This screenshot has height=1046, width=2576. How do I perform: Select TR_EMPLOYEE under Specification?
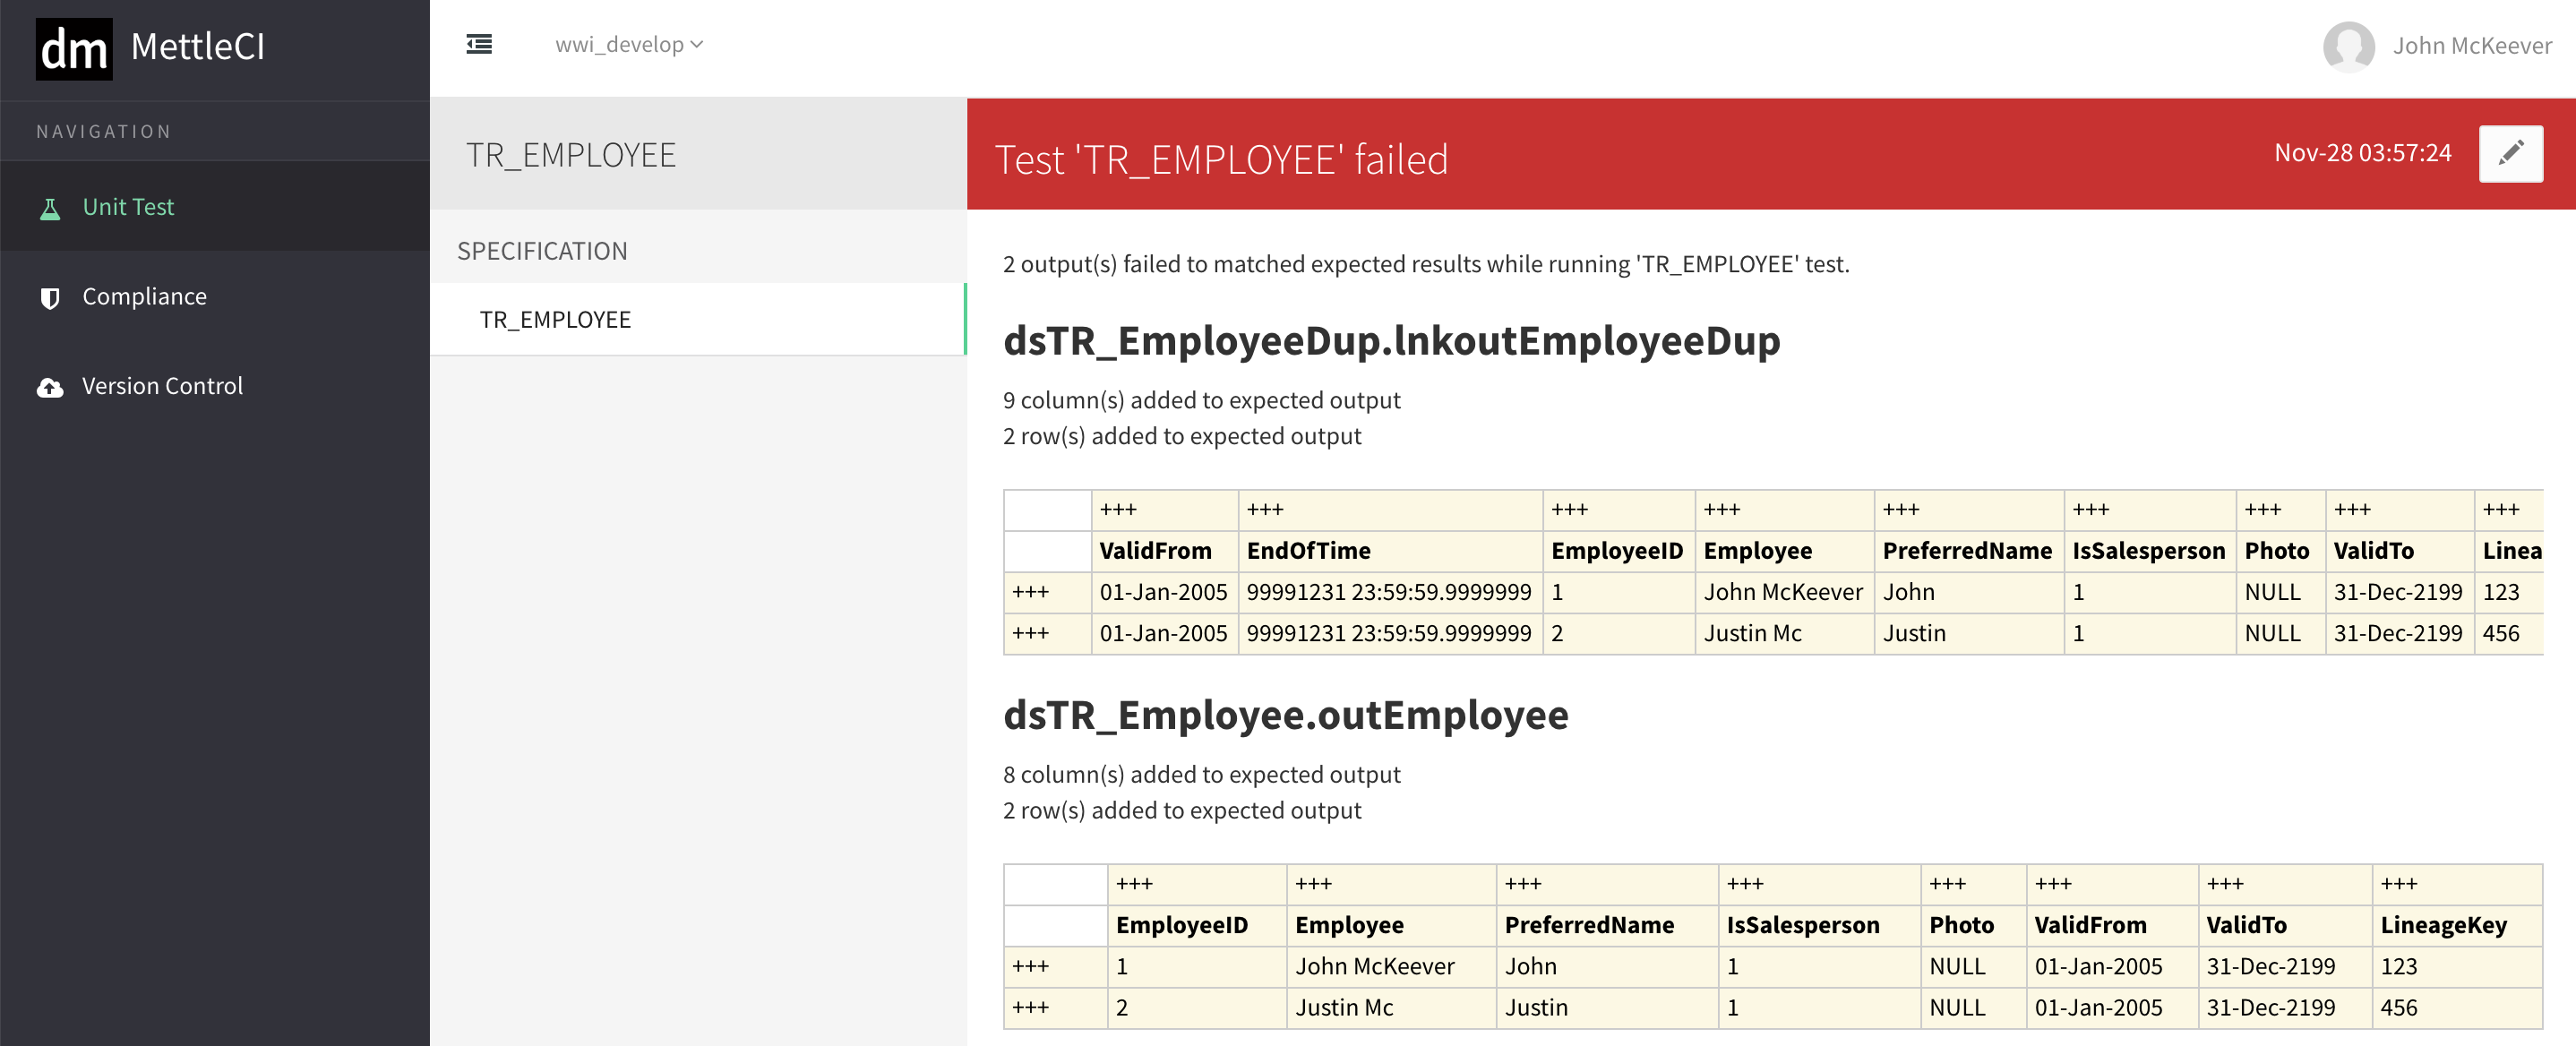tap(555, 319)
